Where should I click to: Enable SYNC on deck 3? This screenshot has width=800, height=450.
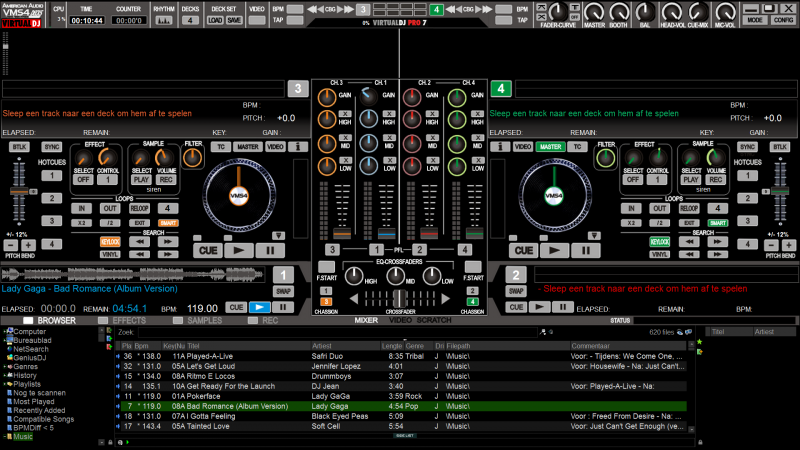click(x=52, y=147)
